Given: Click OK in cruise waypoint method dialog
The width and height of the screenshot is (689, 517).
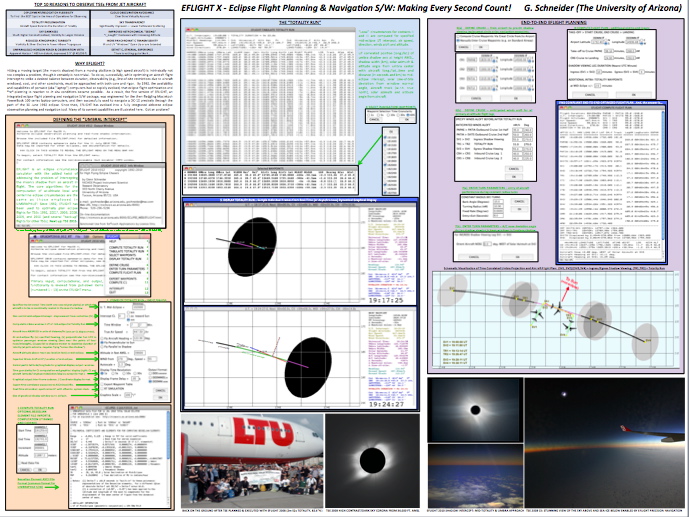Looking at the screenshot, I should pos(481,47).
